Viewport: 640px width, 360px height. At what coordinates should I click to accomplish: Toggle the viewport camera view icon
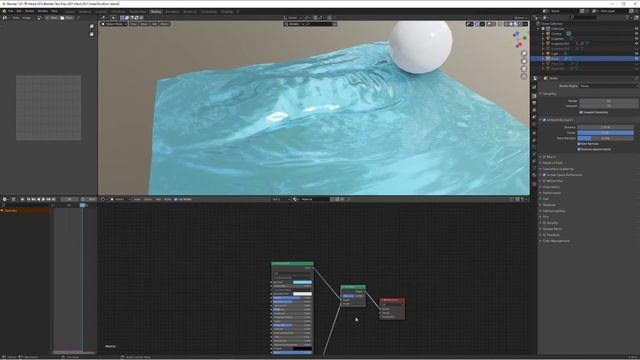tap(524, 69)
